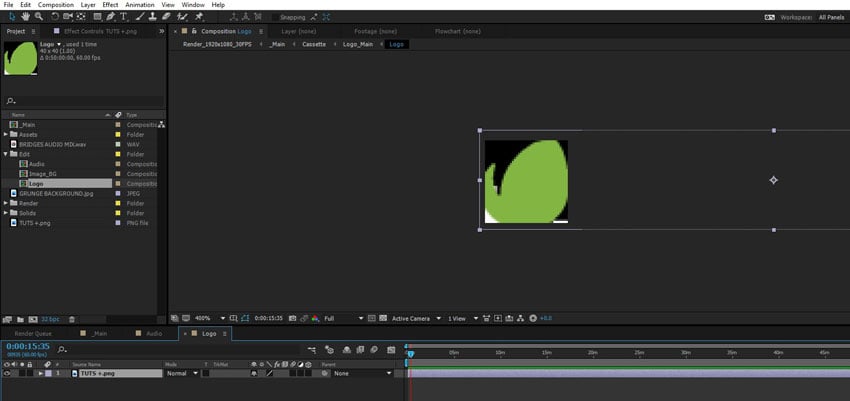Hide the TUTS +.png layer
This screenshot has height=401, width=850.
click(7, 373)
